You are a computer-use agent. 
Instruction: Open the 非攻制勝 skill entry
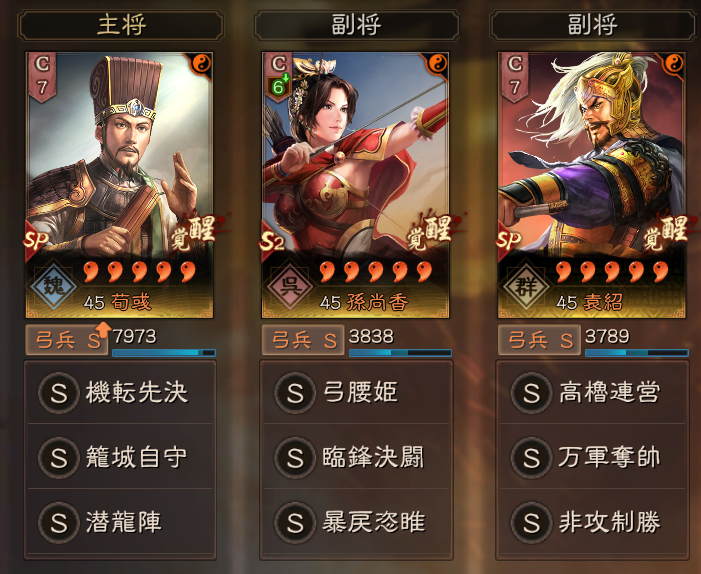pos(592,522)
